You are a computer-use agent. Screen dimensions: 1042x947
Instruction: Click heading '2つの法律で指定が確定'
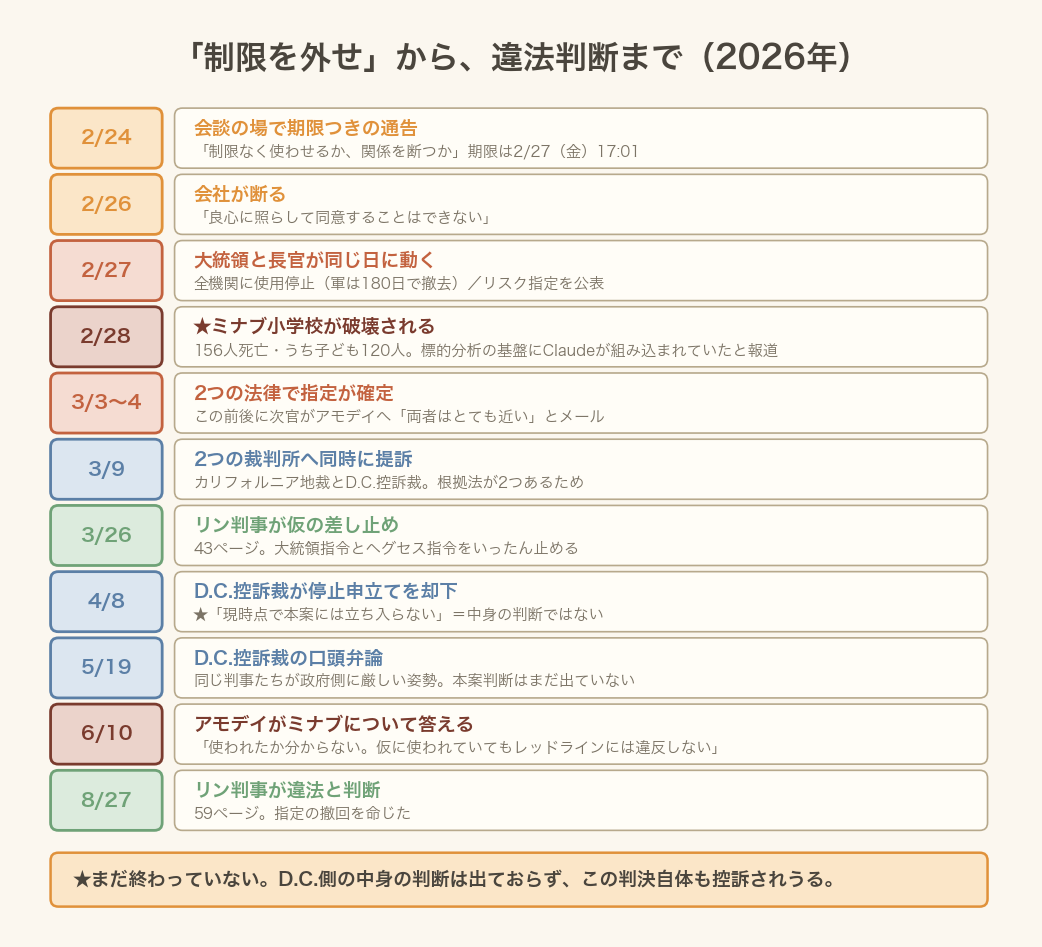coord(294,393)
